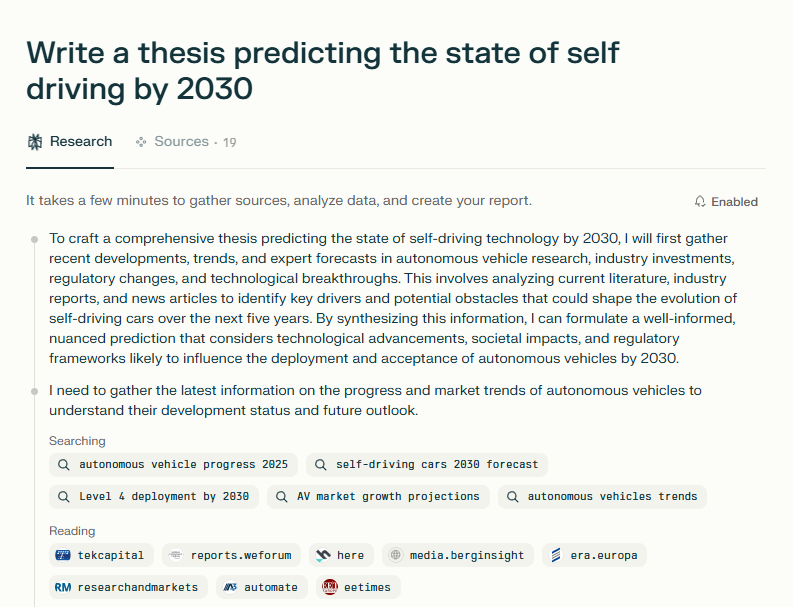
Task: Click the reports.weforum source favicon
Action: [176, 555]
